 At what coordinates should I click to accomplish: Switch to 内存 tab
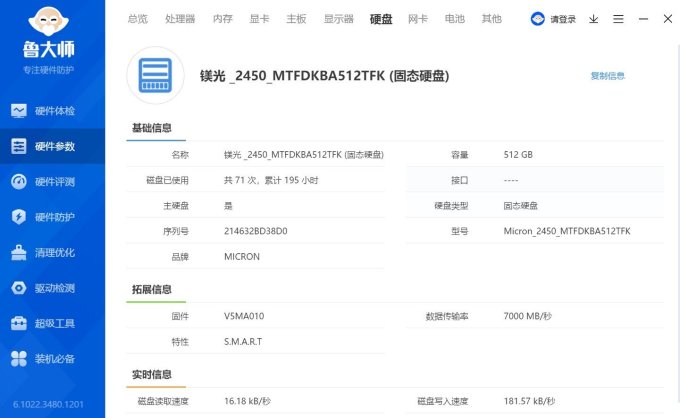click(x=223, y=19)
